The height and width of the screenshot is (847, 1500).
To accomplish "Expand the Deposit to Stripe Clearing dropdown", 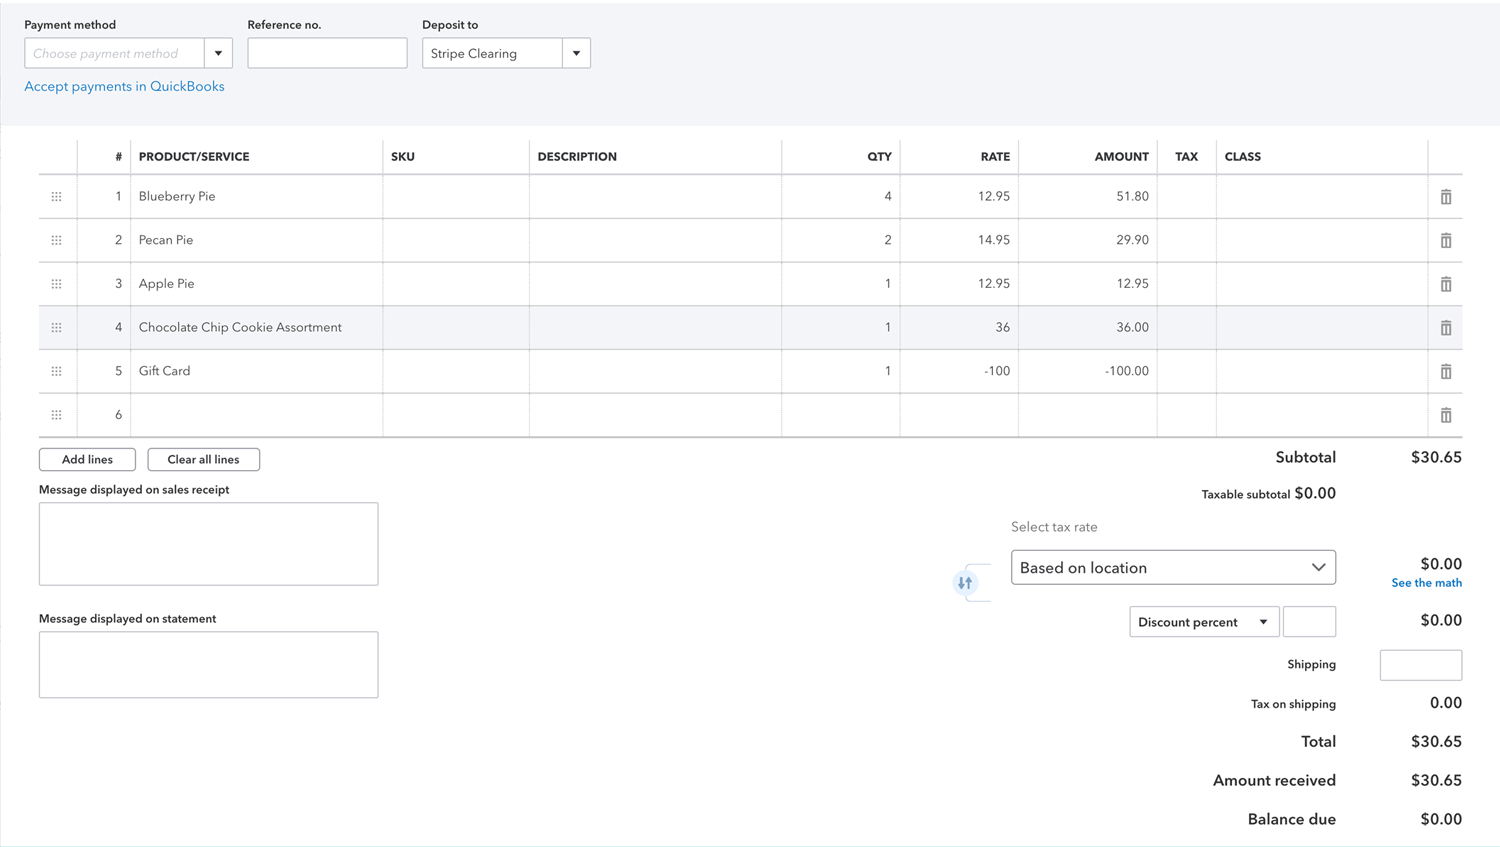I will (576, 53).
